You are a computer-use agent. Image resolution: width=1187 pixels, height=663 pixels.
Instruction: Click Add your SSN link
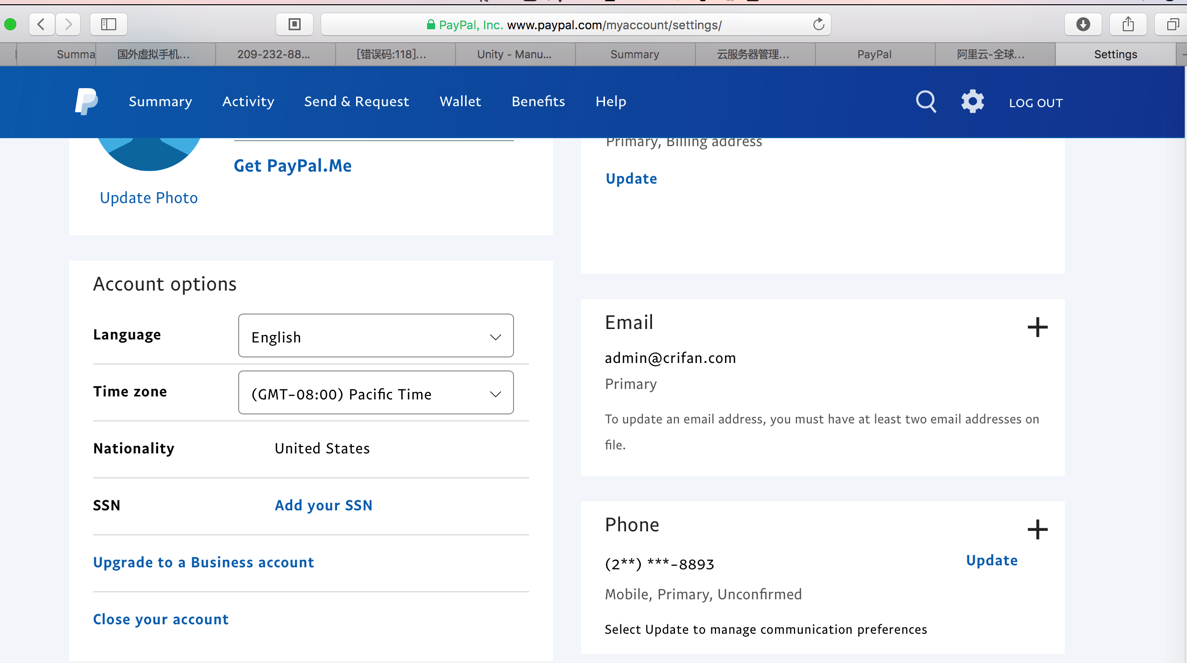[323, 505]
